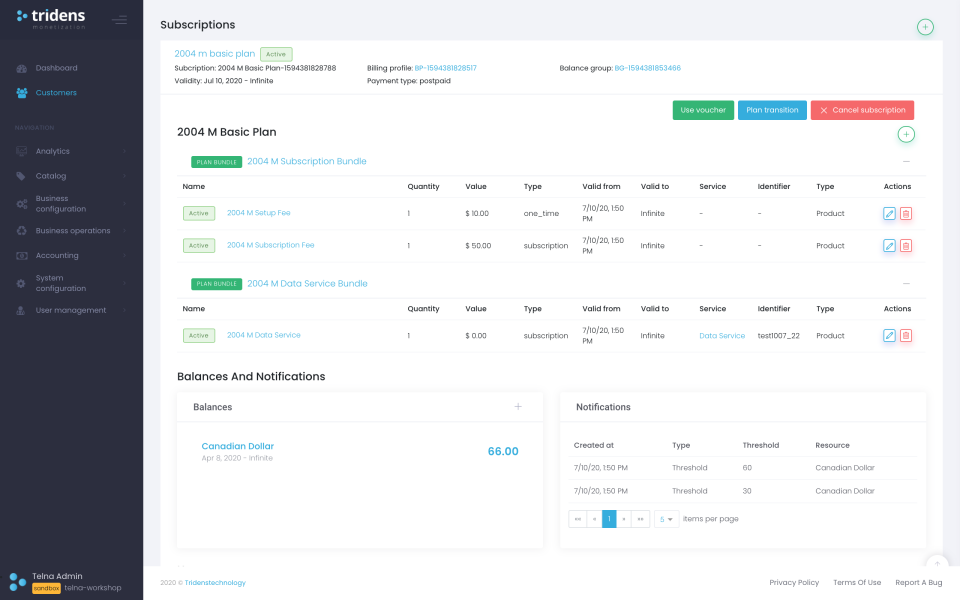
Task: Open the billing profile BP-1594381828517 link
Action: (445, 68)
